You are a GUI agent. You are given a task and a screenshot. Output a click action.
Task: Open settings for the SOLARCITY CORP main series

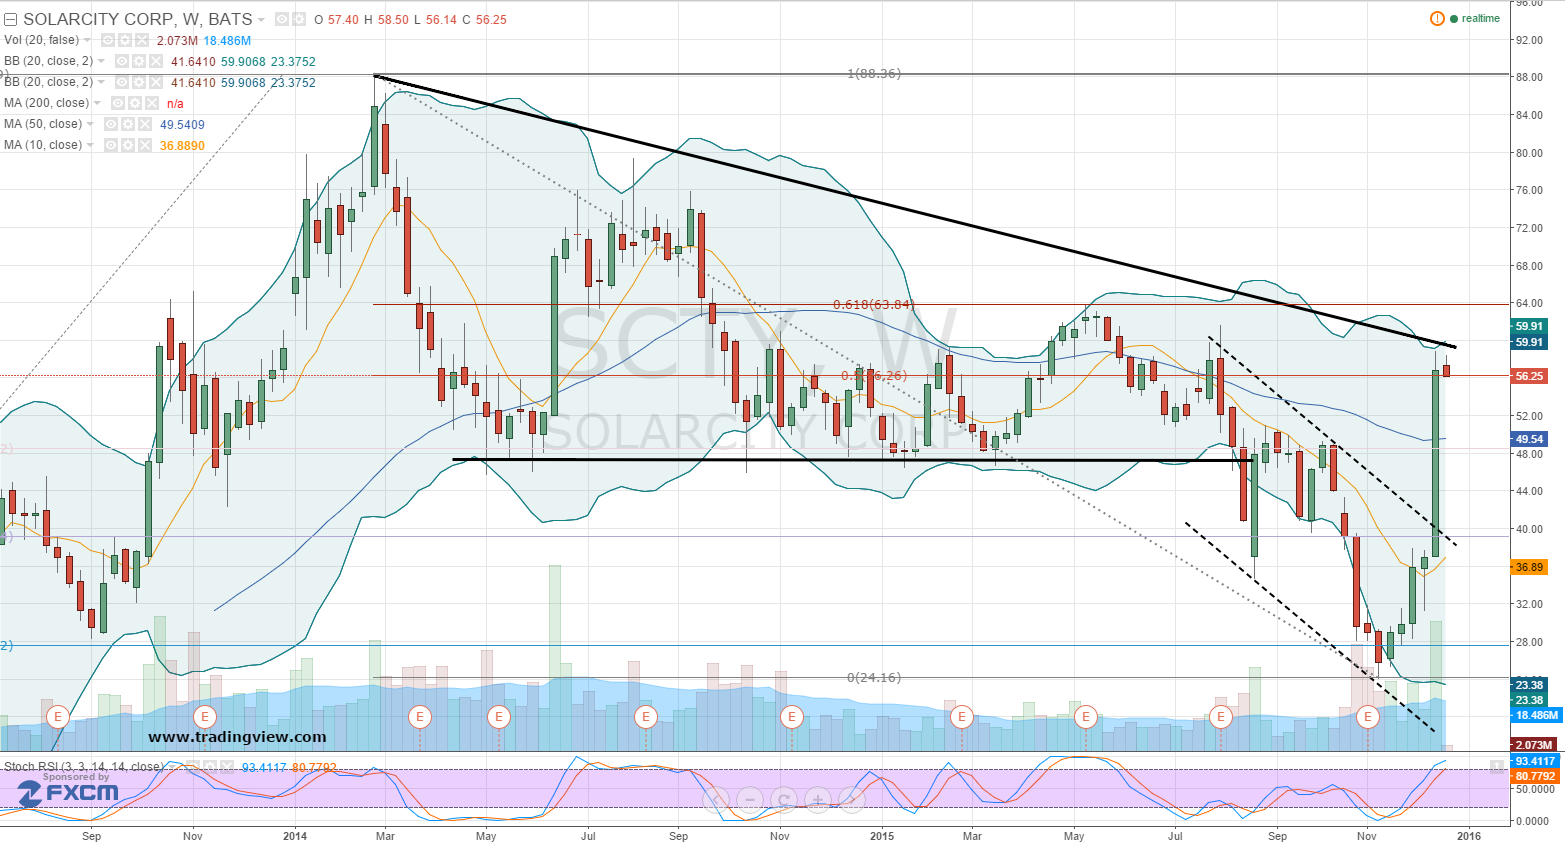click(299, 19)
